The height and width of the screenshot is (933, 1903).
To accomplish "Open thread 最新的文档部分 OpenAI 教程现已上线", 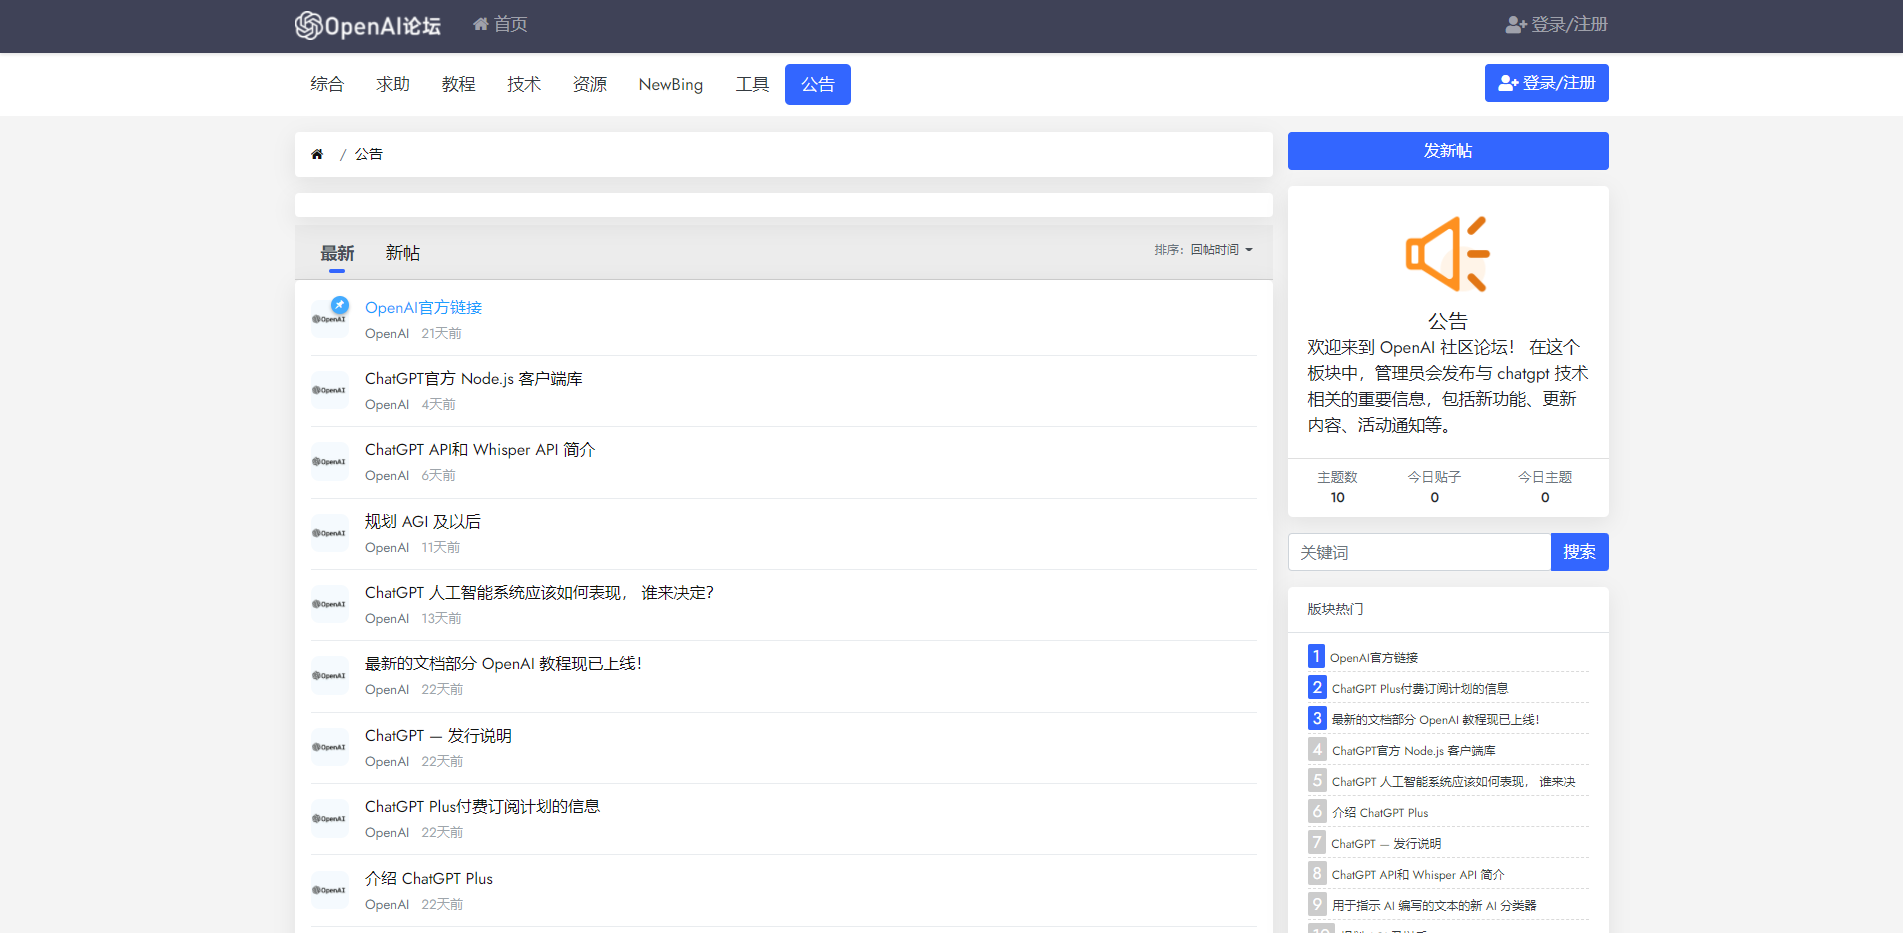I will click(x=503, y=664).
